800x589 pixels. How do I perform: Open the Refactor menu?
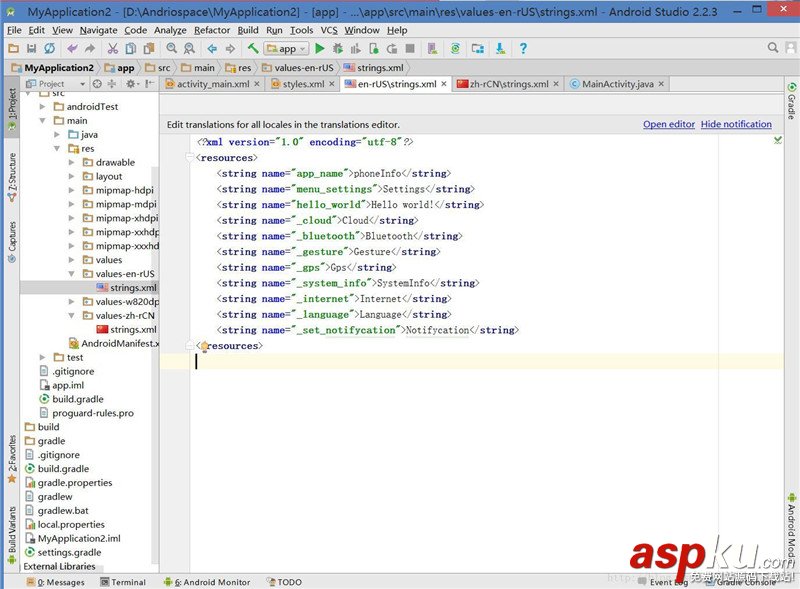pyautogui.click(x=212, y=30)
